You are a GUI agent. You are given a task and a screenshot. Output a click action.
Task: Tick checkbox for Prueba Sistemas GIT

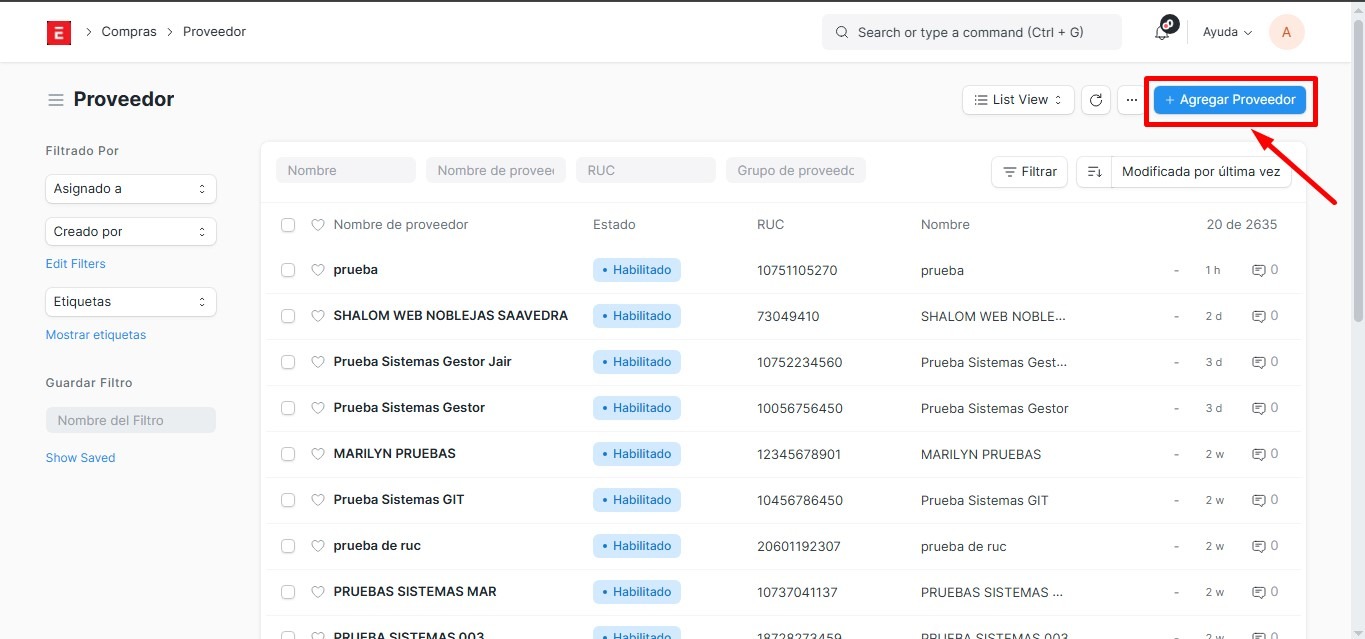click(x=288, y=500)
